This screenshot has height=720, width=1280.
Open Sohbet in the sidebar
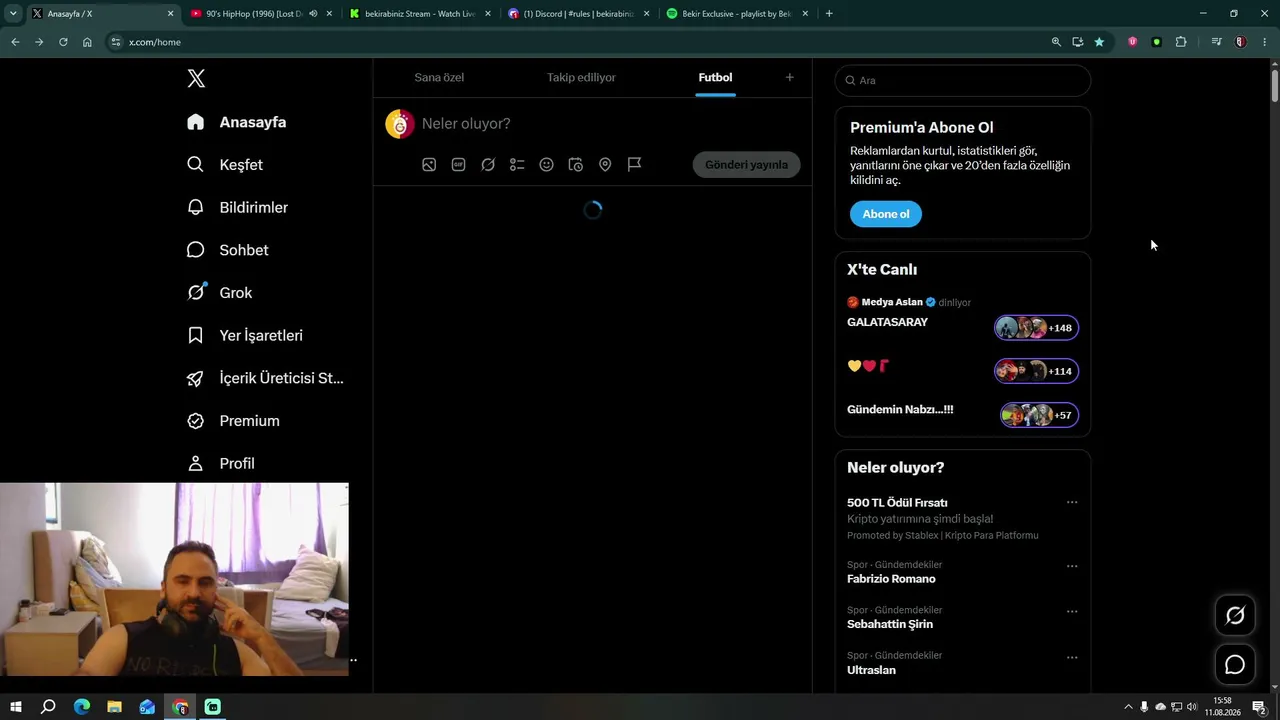227,250
